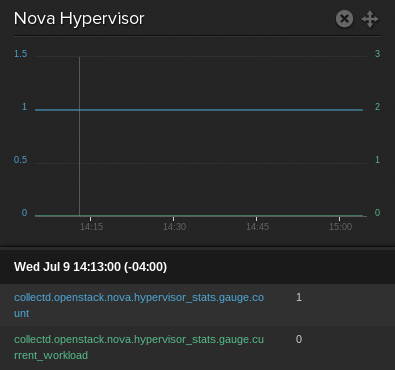Click the blue 0.5 left axis label

click(20, 160)
